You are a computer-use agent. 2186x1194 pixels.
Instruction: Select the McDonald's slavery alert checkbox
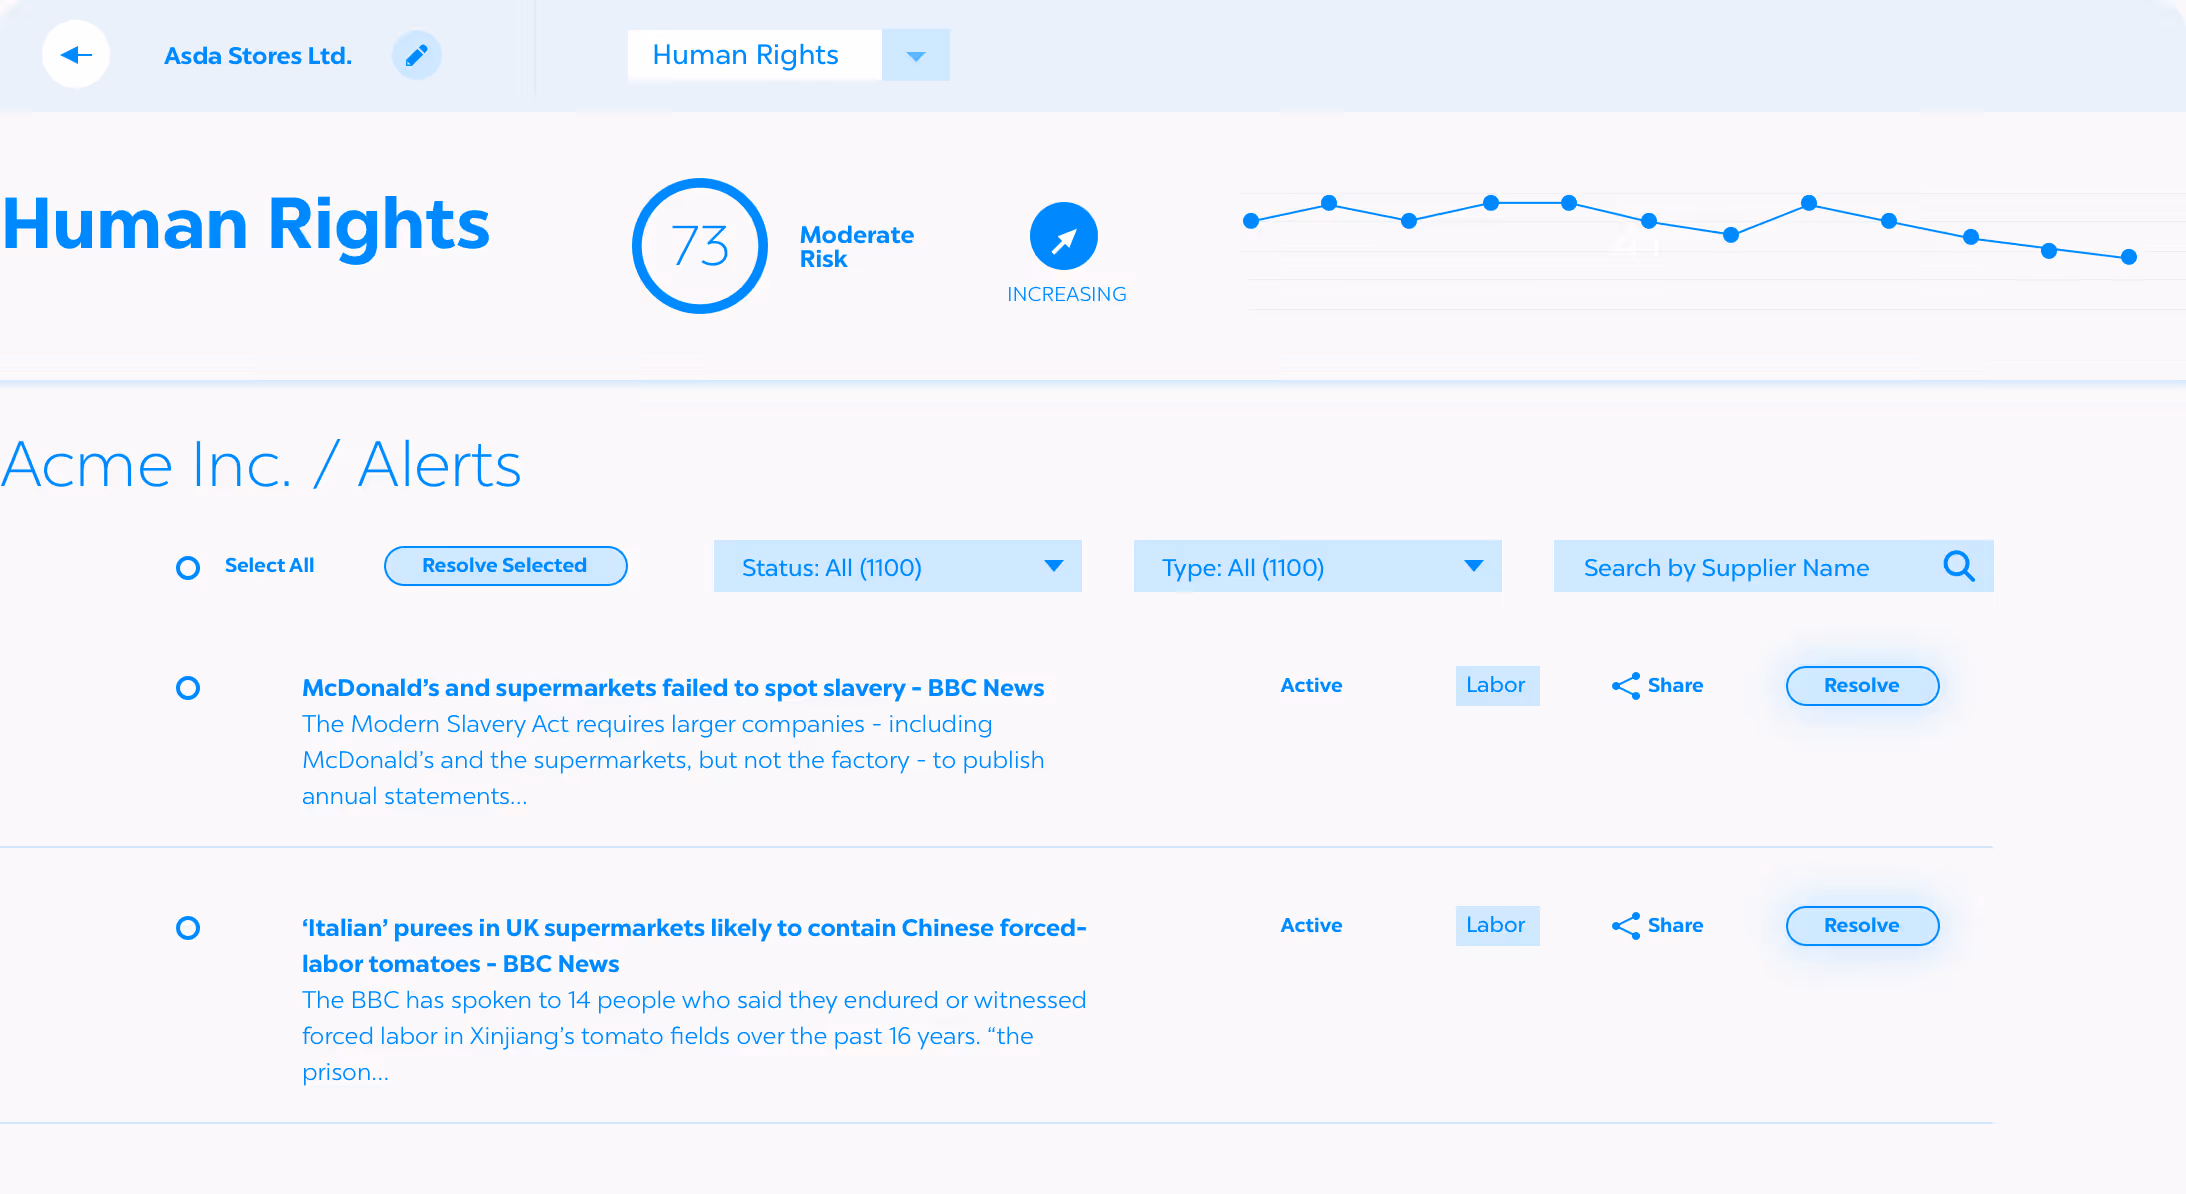(x=188, y=688)
